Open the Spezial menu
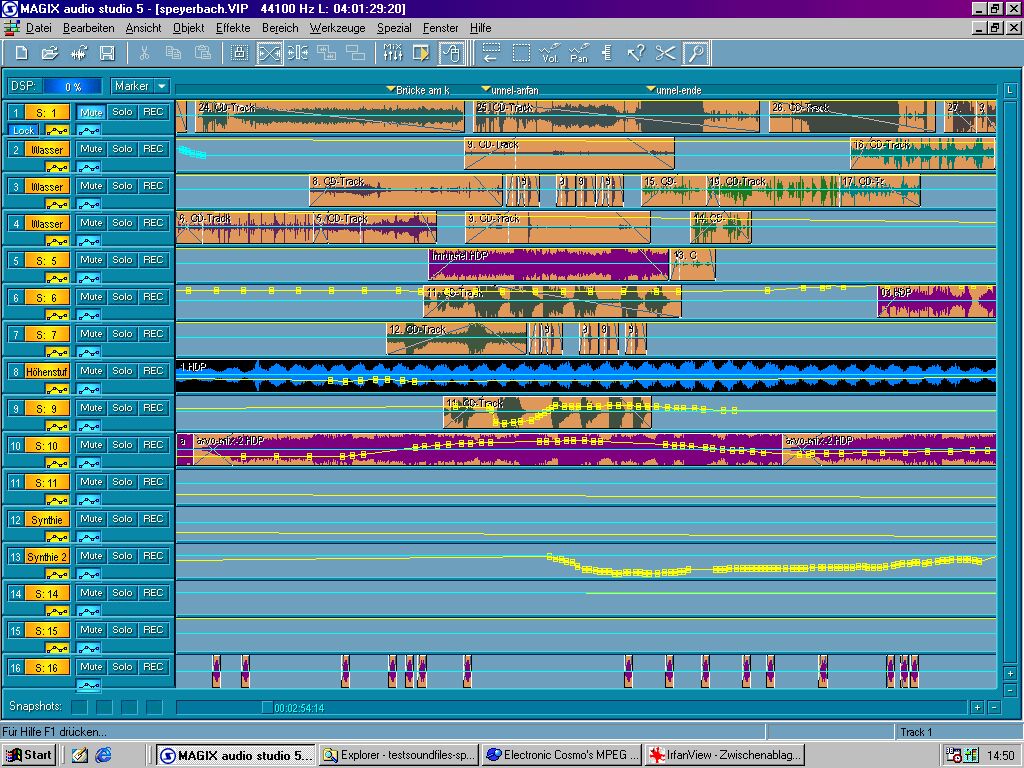 click(394, 28)
